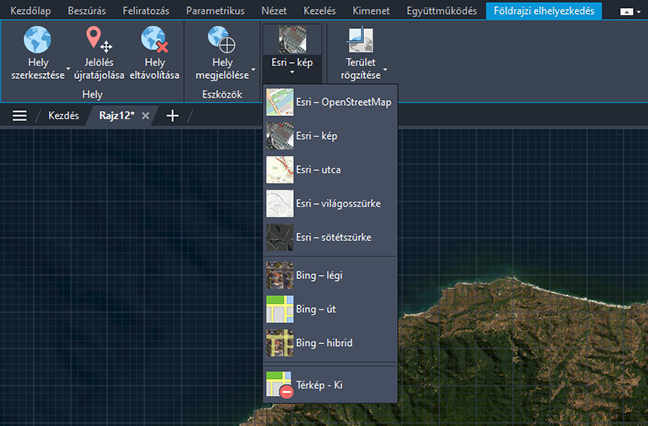Click the Terület rögzítése capture icon
Viewport: 648px width, 426px height.
pyautogui.click(x=360, y=40)
